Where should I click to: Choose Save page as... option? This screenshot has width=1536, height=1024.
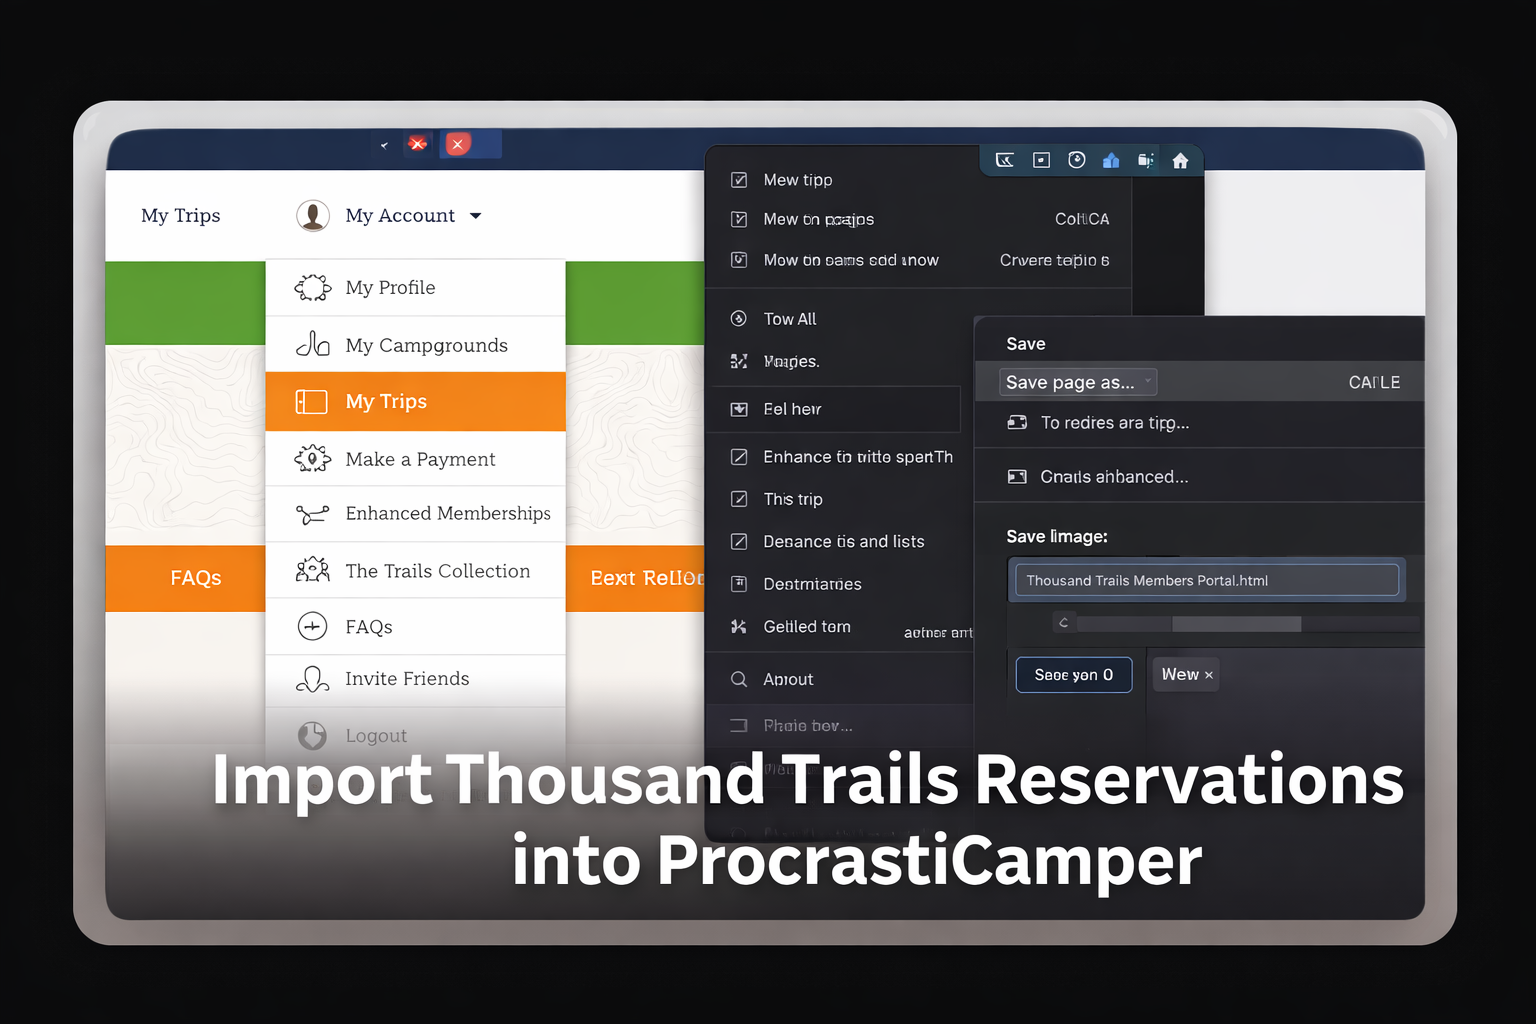click(x=1078, y=382)
